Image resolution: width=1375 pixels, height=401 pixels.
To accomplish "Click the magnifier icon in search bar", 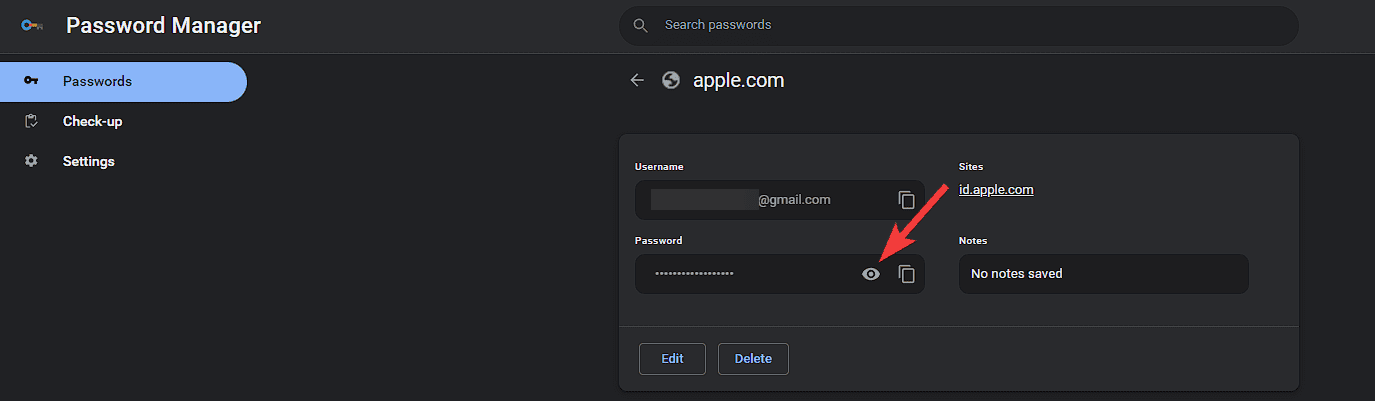I will click(641, 25).
